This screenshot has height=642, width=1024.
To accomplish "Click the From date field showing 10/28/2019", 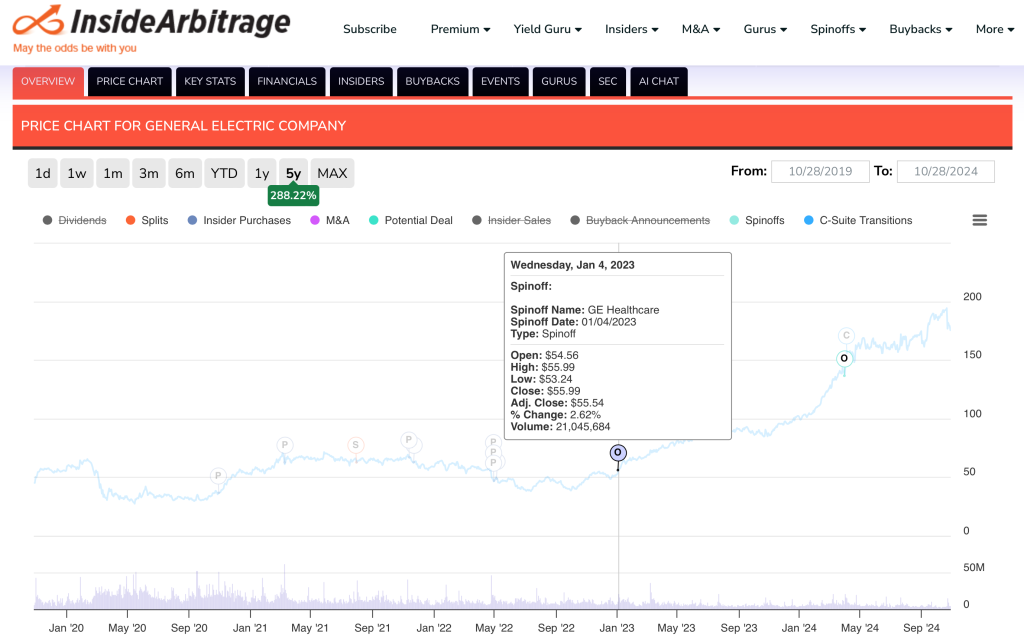I will pyautogui.click(x=820, y=171).
